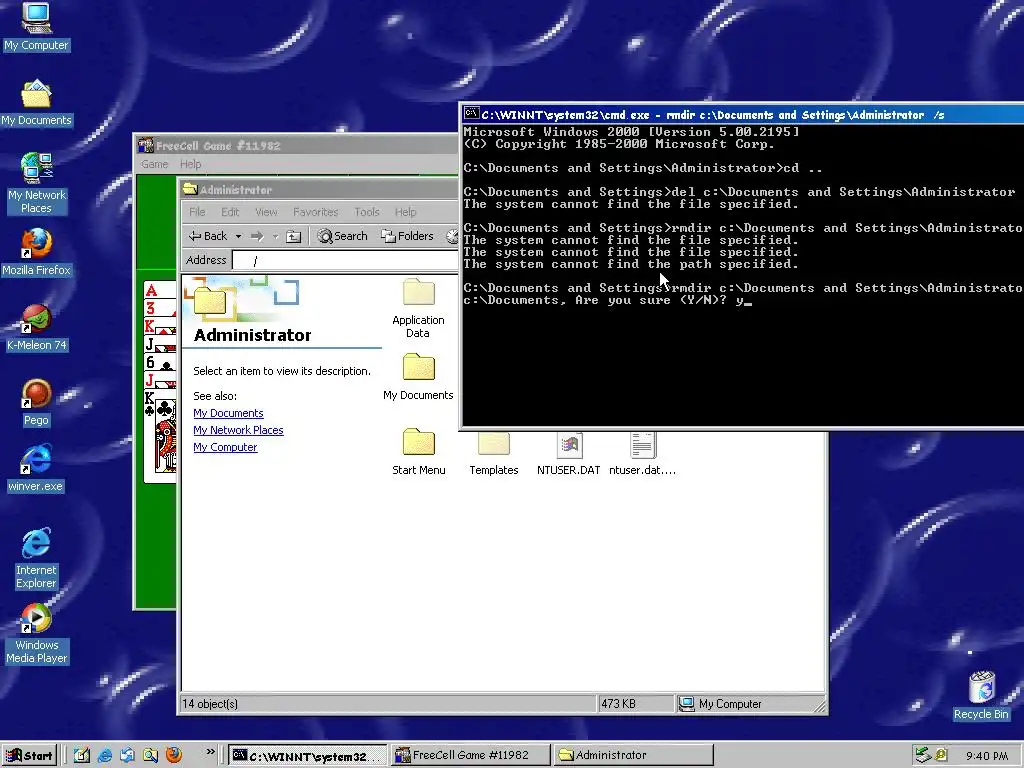This screenshot has height=768, width=1024.
Task: Click the My Network Places link
Action: (238, 430)
